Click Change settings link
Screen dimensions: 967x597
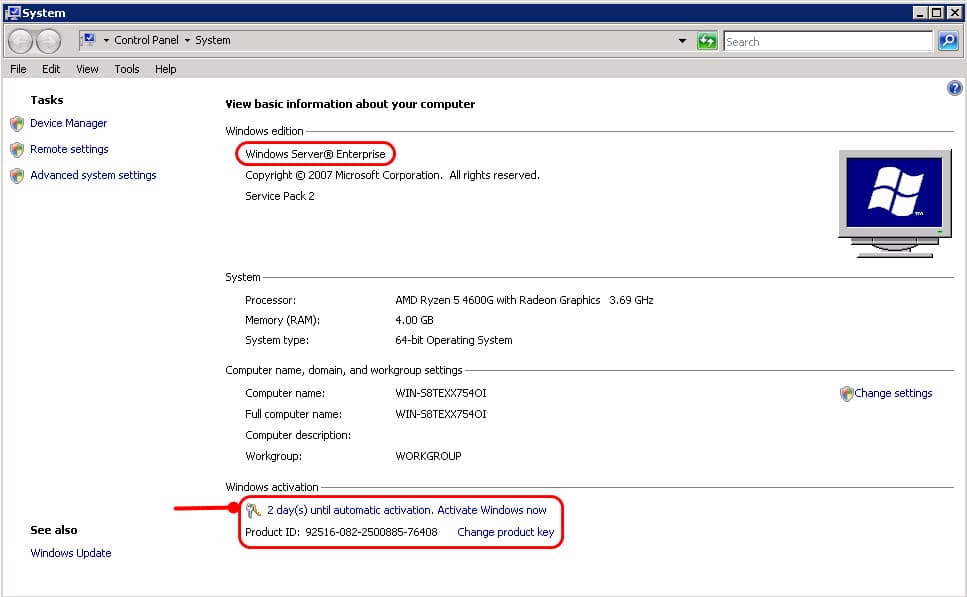click(x=893, y=393)
